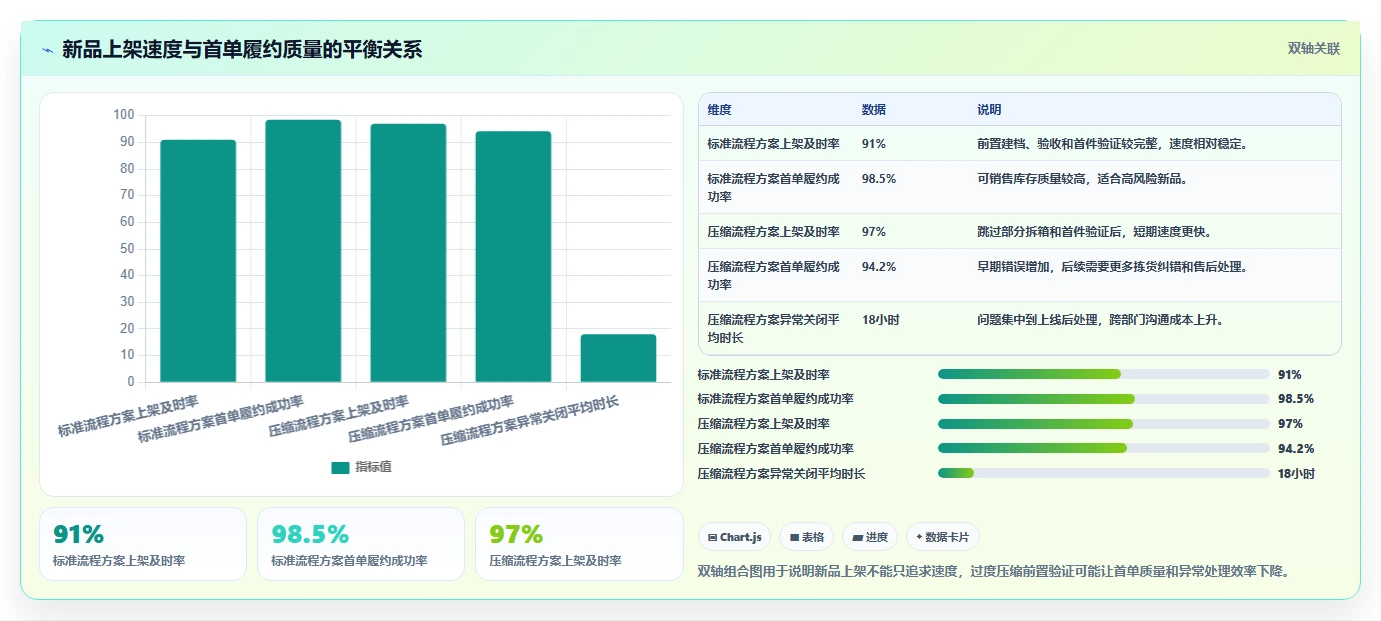1381x621 pixels.
Task: Click text 可销售库存质量较高，适合高风险新品。
Action: (1082, 179)
